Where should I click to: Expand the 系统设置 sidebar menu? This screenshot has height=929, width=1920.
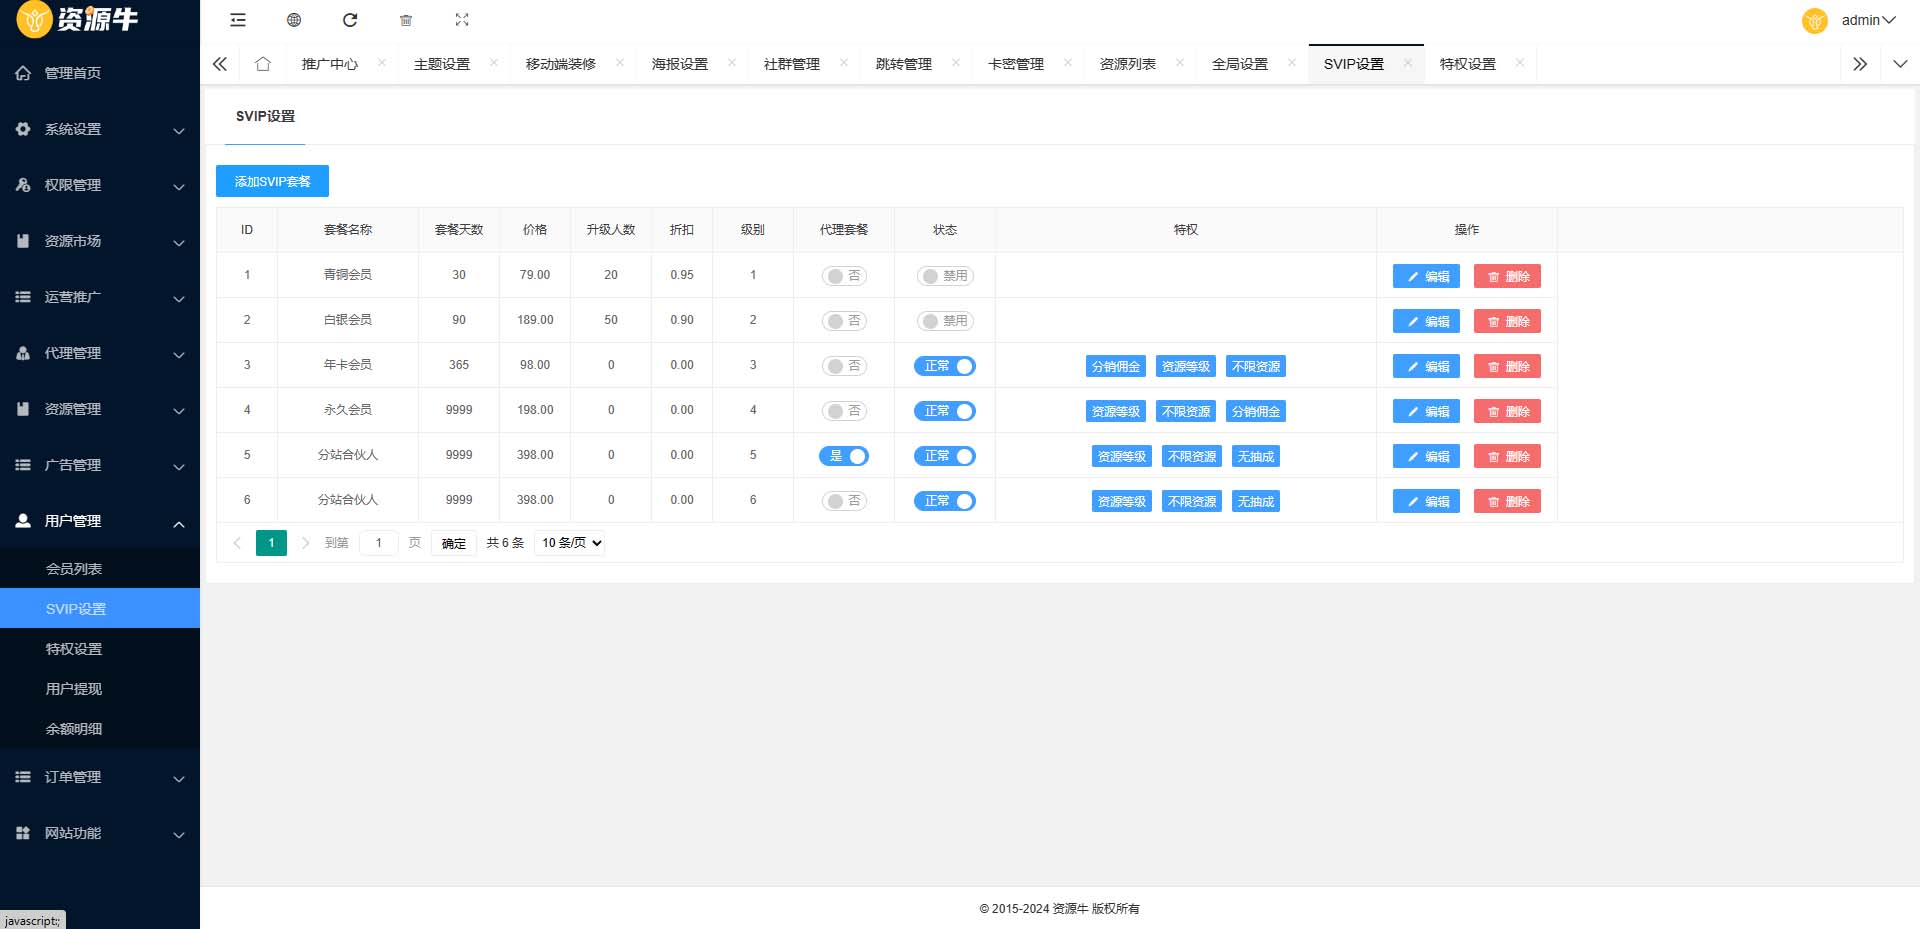(x=70, y=129)
